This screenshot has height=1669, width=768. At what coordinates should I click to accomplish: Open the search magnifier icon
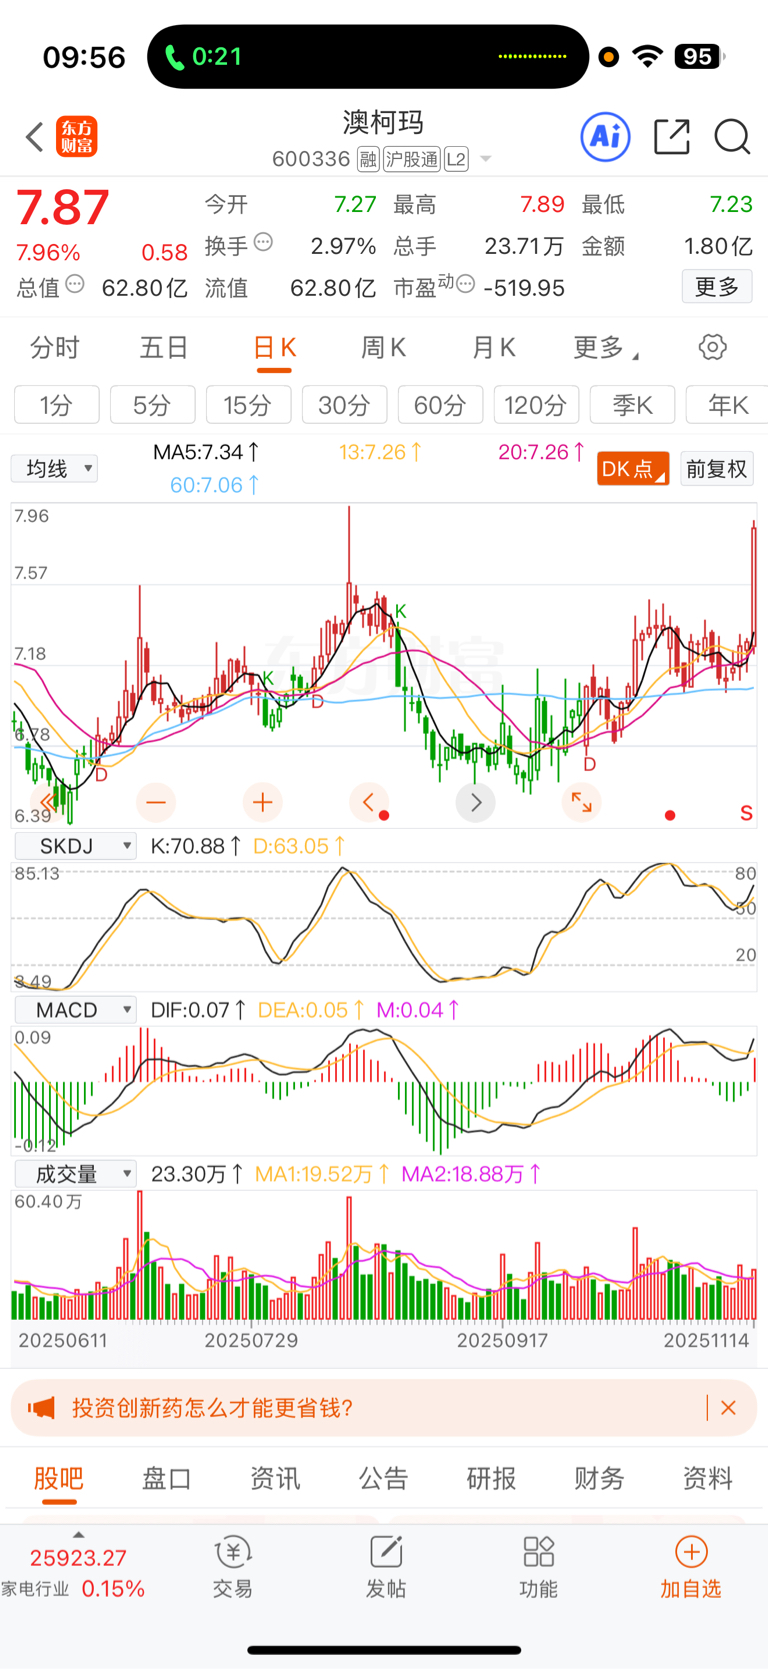coord(732,137)
